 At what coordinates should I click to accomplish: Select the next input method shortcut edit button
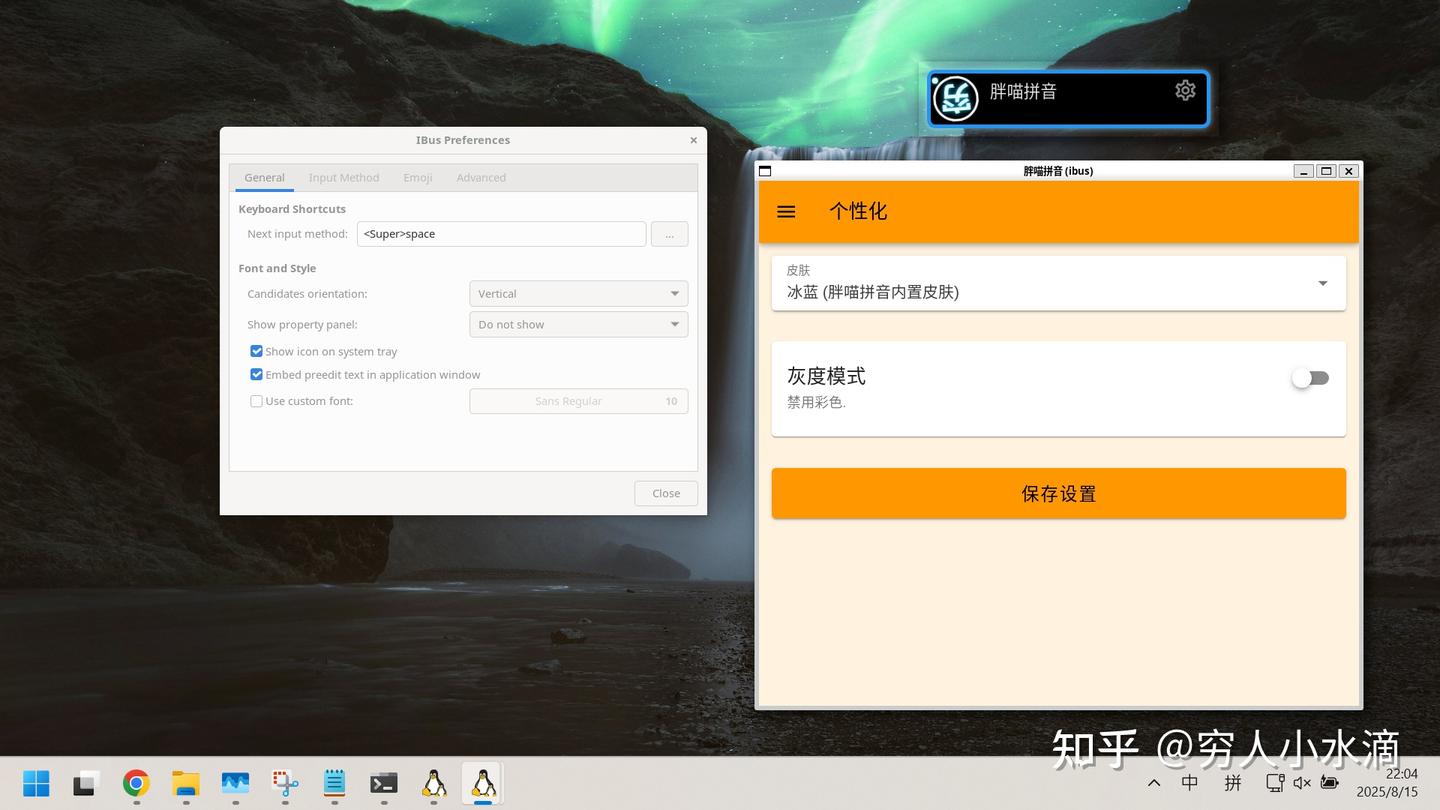669,233
